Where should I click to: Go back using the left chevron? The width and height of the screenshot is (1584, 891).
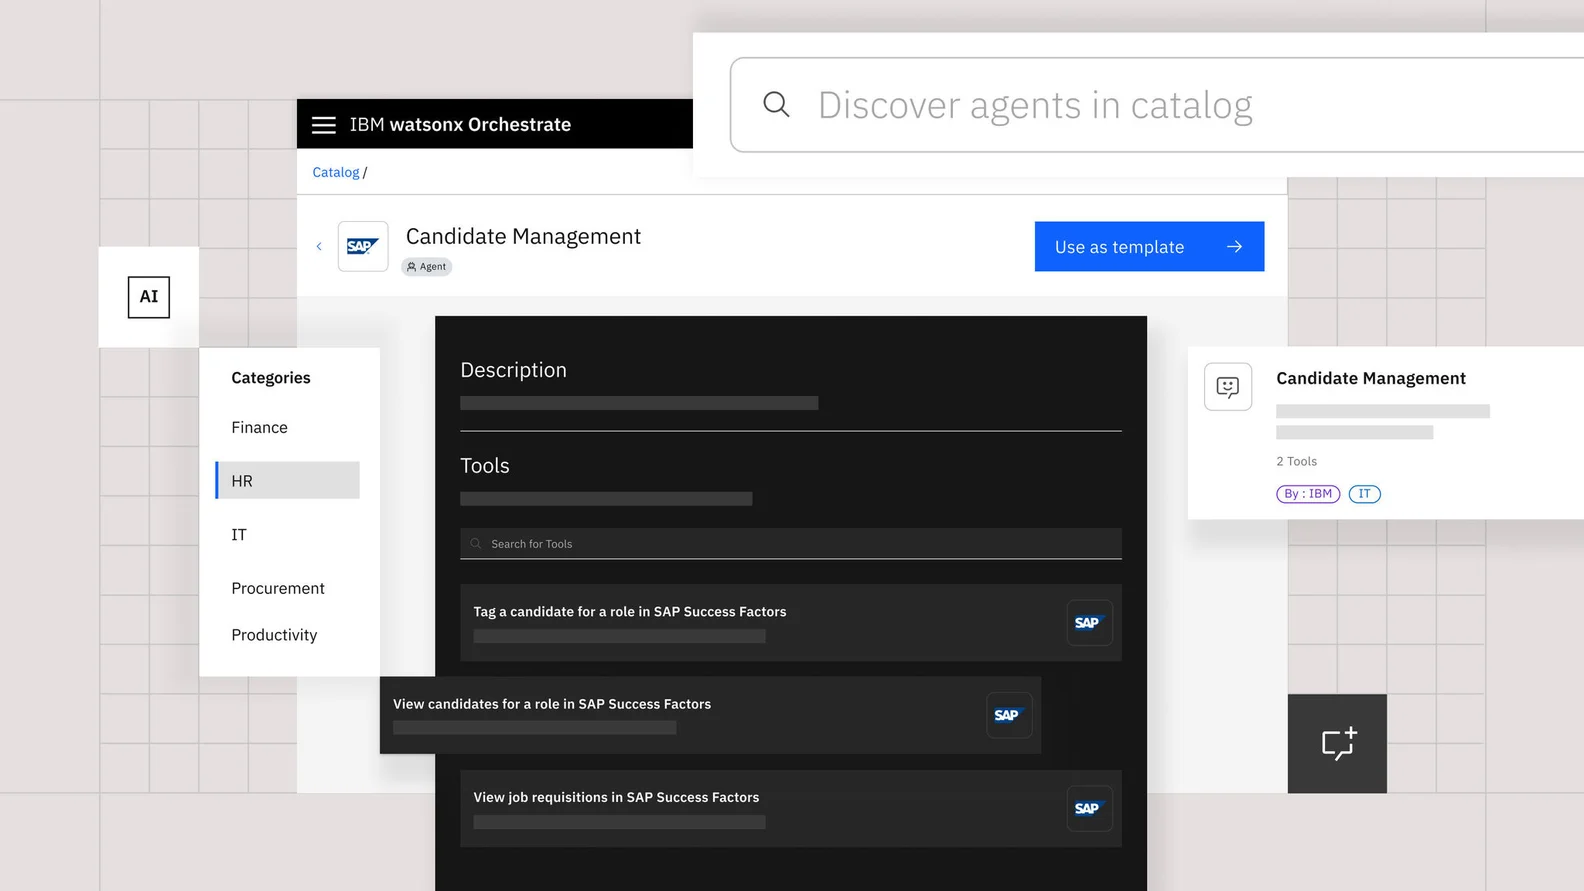pyautogui.click(x=319, y=246)
